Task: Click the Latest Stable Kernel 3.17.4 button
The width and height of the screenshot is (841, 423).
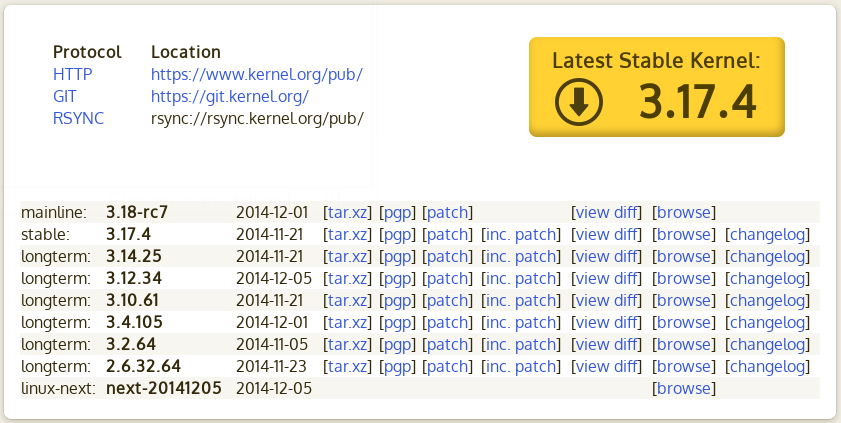Action: (656, 87)
